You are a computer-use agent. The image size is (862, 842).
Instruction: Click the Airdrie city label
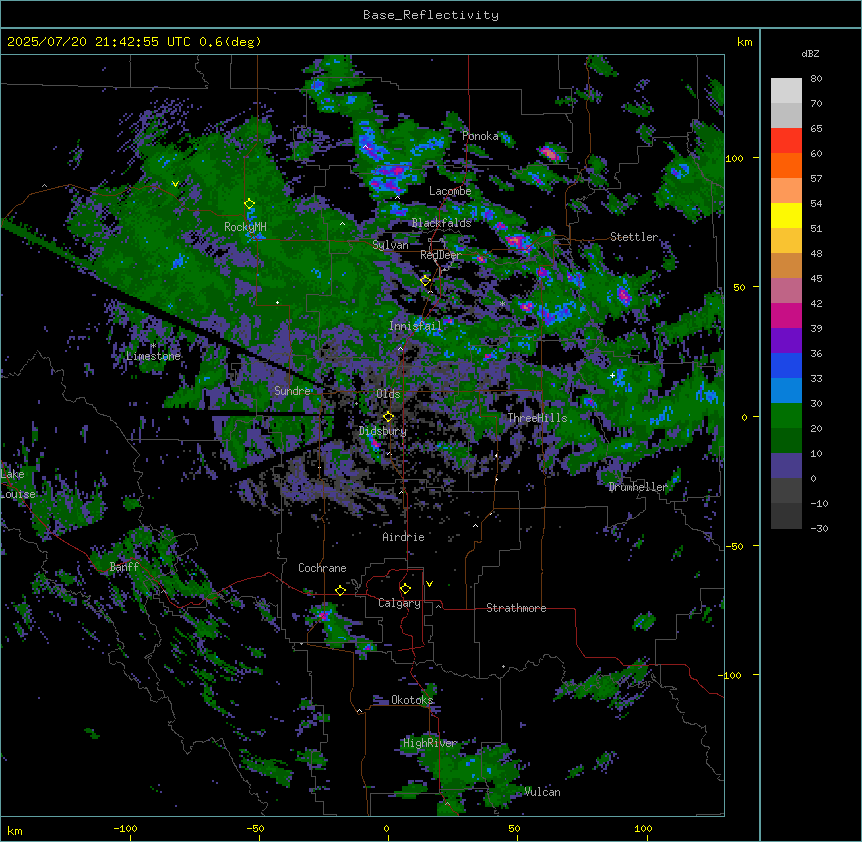[404, 537]
